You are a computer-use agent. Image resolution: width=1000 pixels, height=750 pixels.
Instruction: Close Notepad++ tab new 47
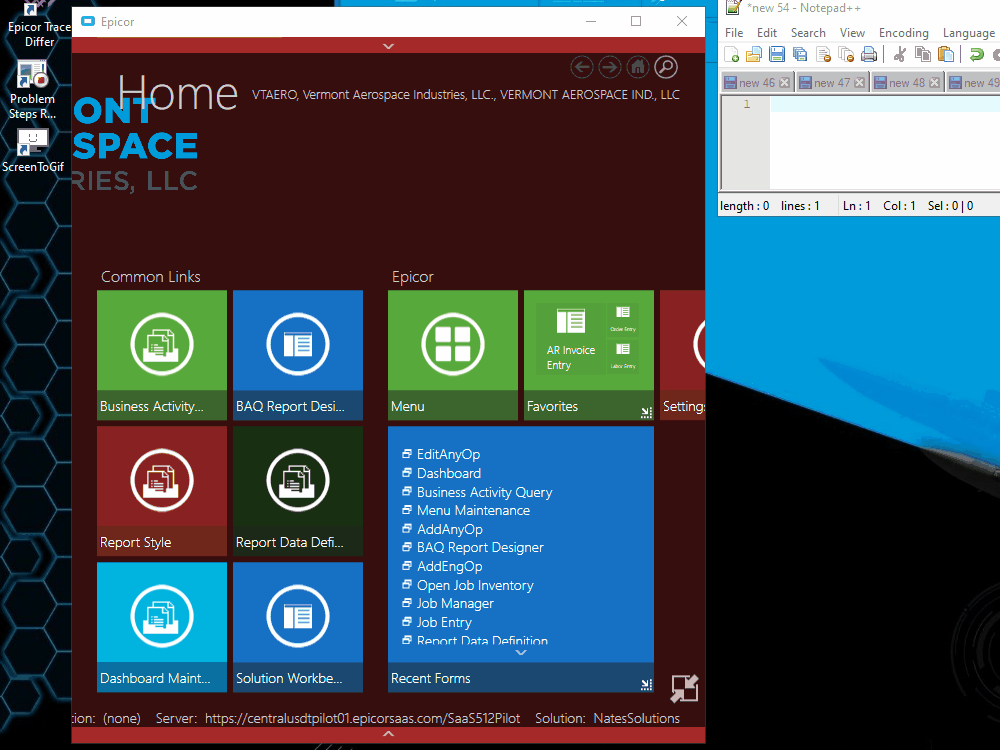click(860, 82)
